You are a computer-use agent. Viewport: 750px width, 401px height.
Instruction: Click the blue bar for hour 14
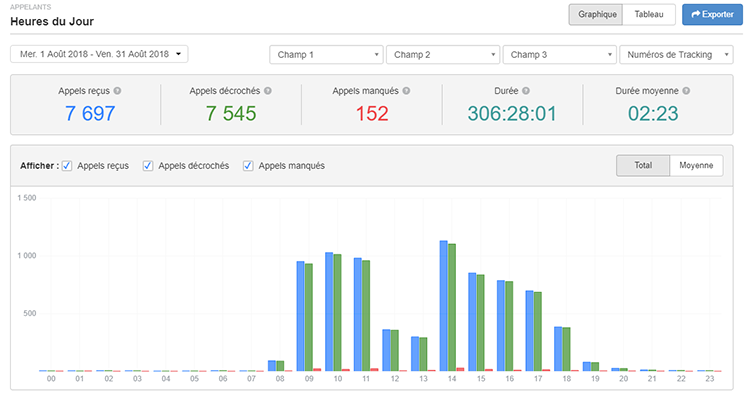pyautogui.click(x=443, y=305)
